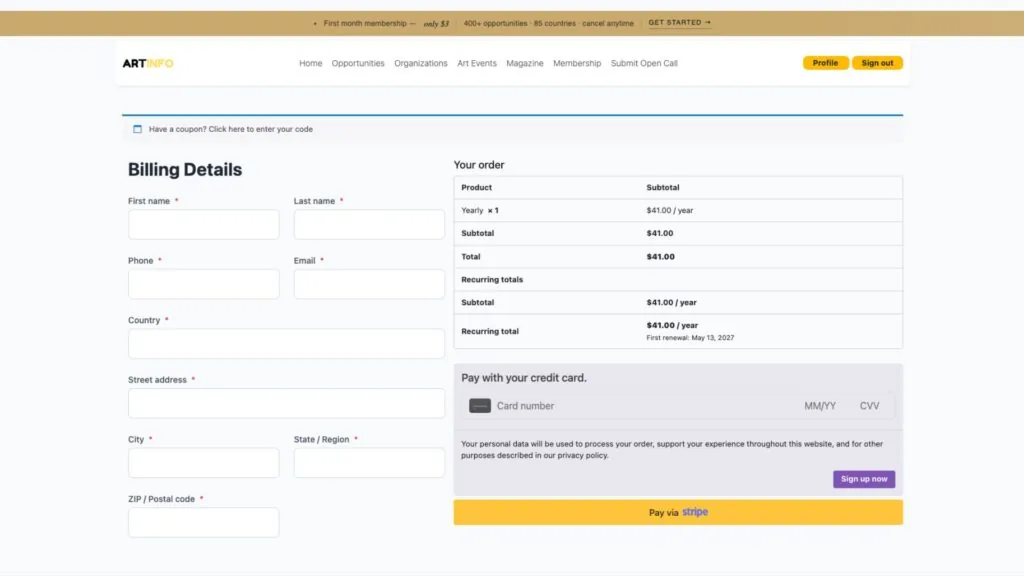
Task: Focus the Last name field
Action: coord(369,225)
